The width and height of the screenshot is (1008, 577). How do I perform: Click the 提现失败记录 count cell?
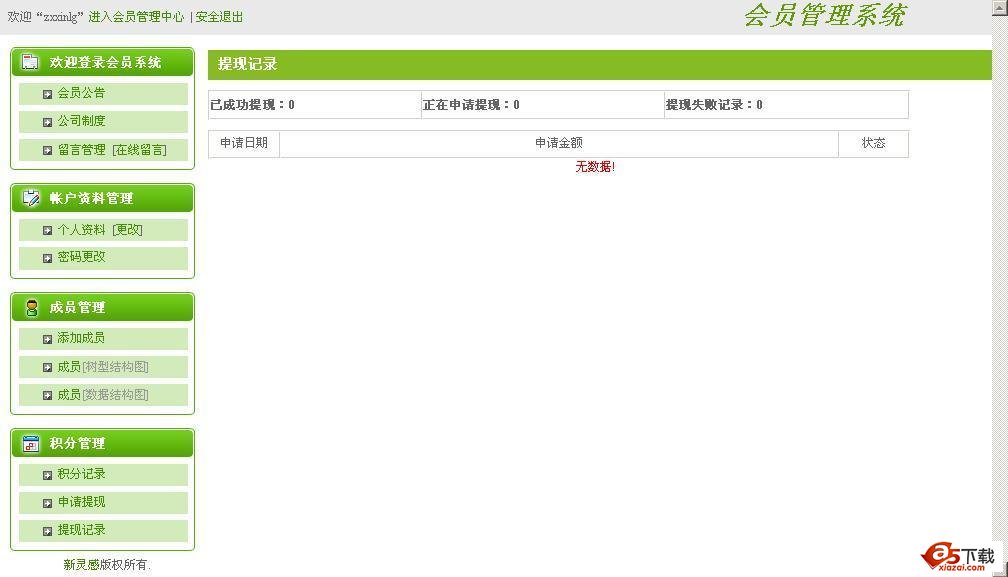click(x=786, y=105)
